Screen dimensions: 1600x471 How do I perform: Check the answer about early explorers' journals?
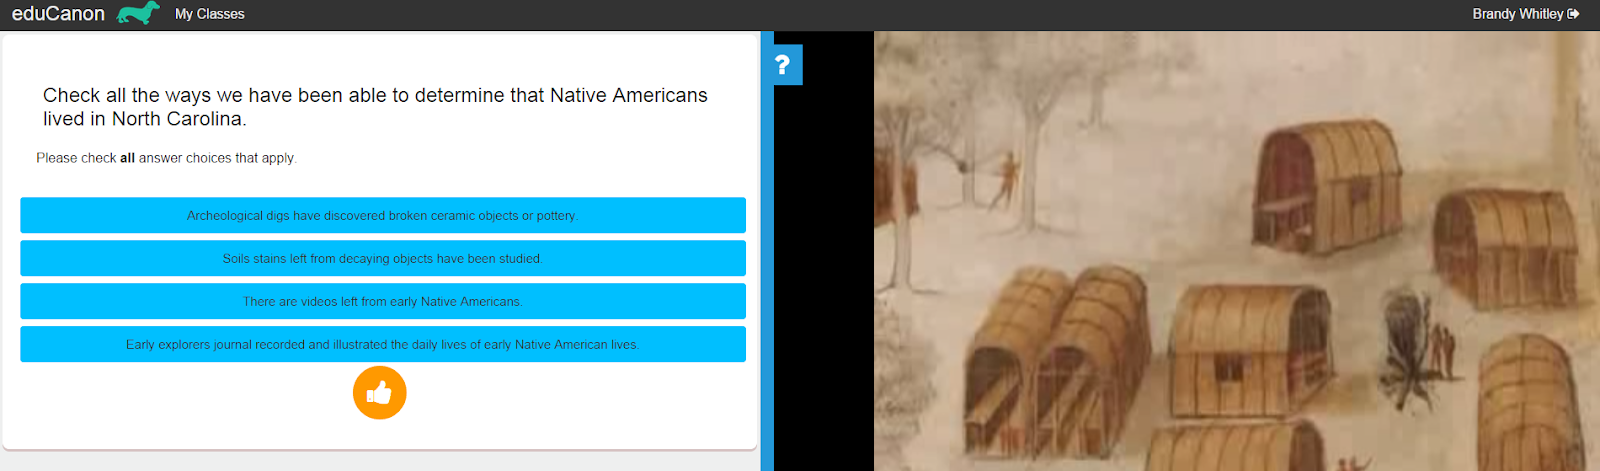[383, 344]
